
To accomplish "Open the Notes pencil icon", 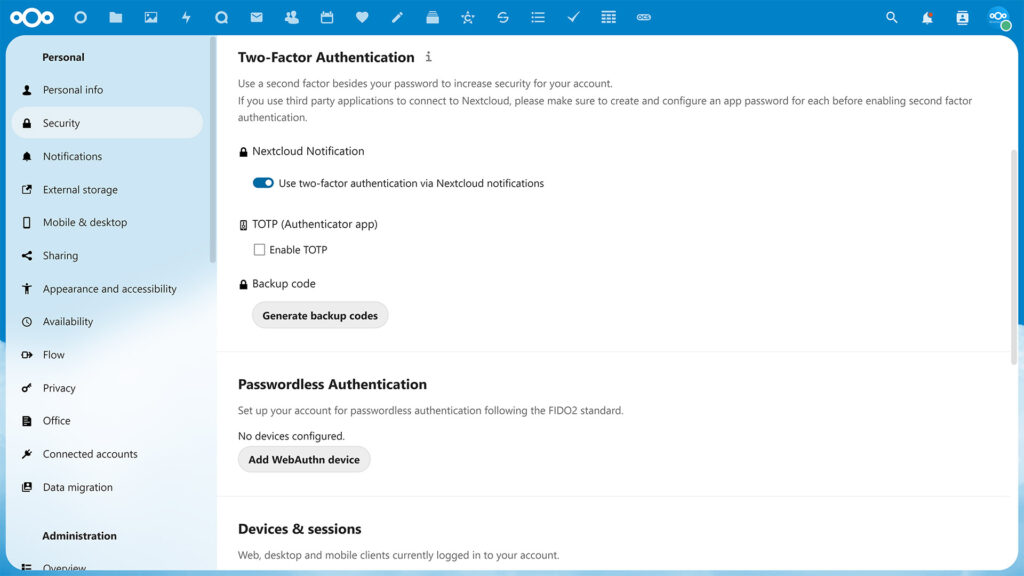I will click(x=396, y=16).
